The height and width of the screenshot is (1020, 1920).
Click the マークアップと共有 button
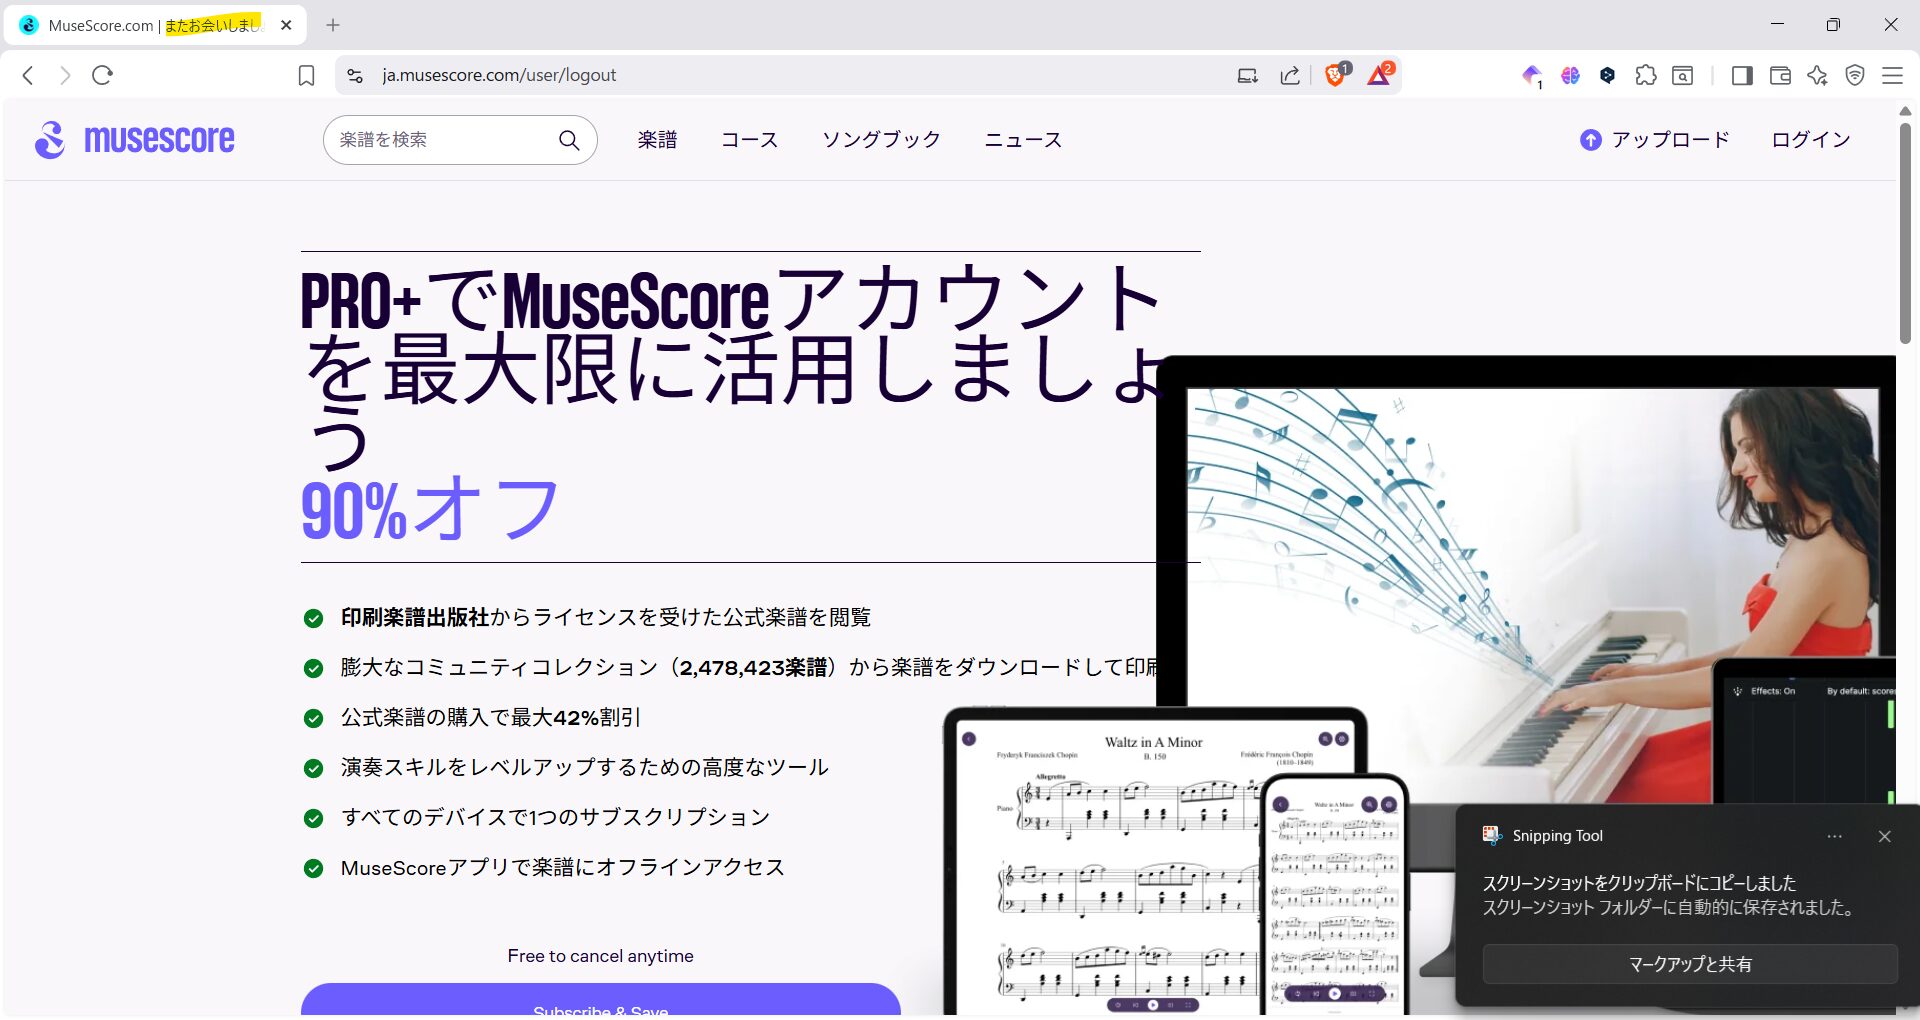tap(1689, 963)
